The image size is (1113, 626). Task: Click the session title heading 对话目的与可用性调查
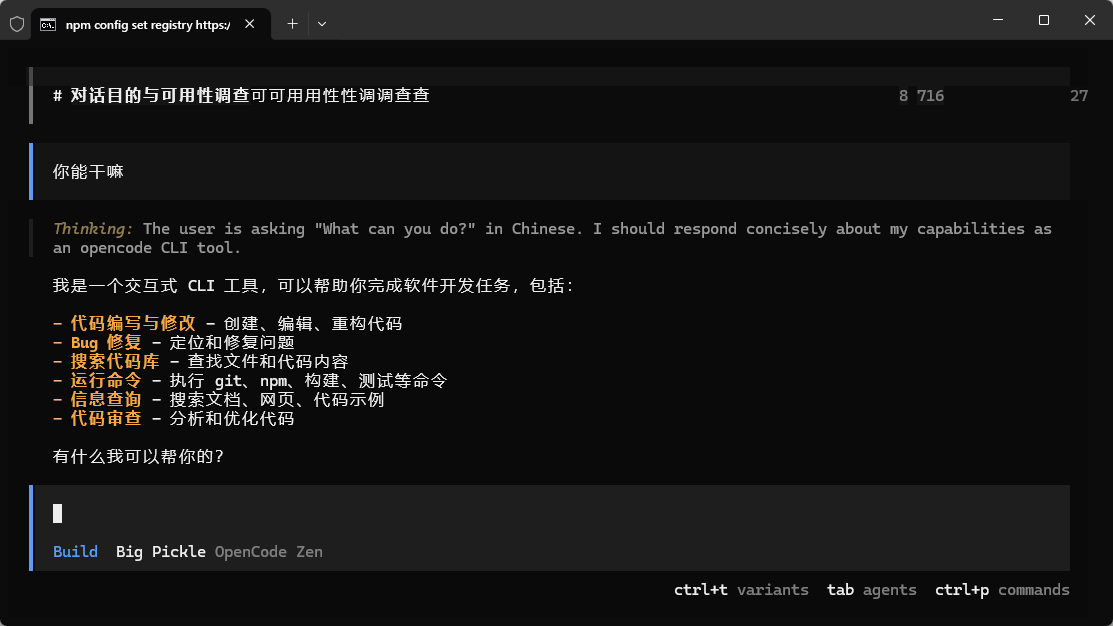click(160, 96)
